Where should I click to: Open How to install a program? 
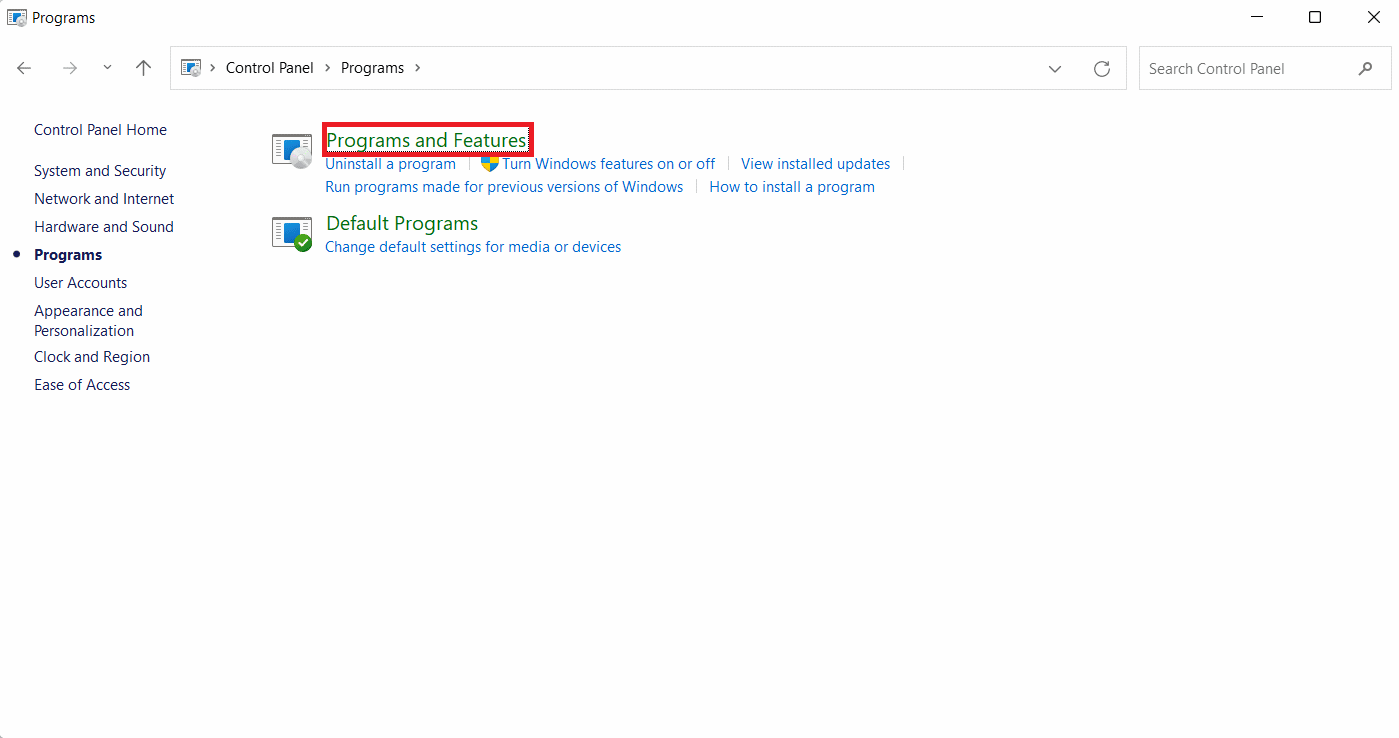[792, 187]
